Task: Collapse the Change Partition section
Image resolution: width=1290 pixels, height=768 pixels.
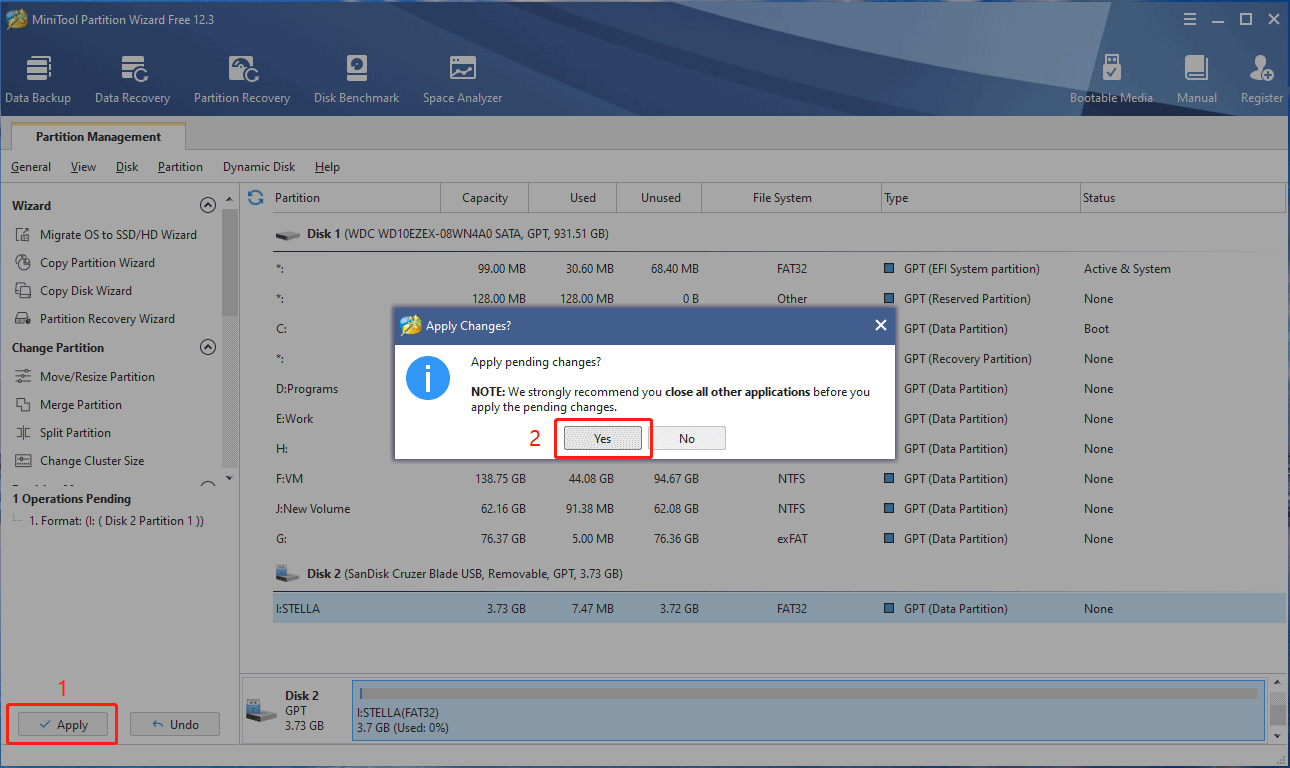Action: [x=208, y=347]
